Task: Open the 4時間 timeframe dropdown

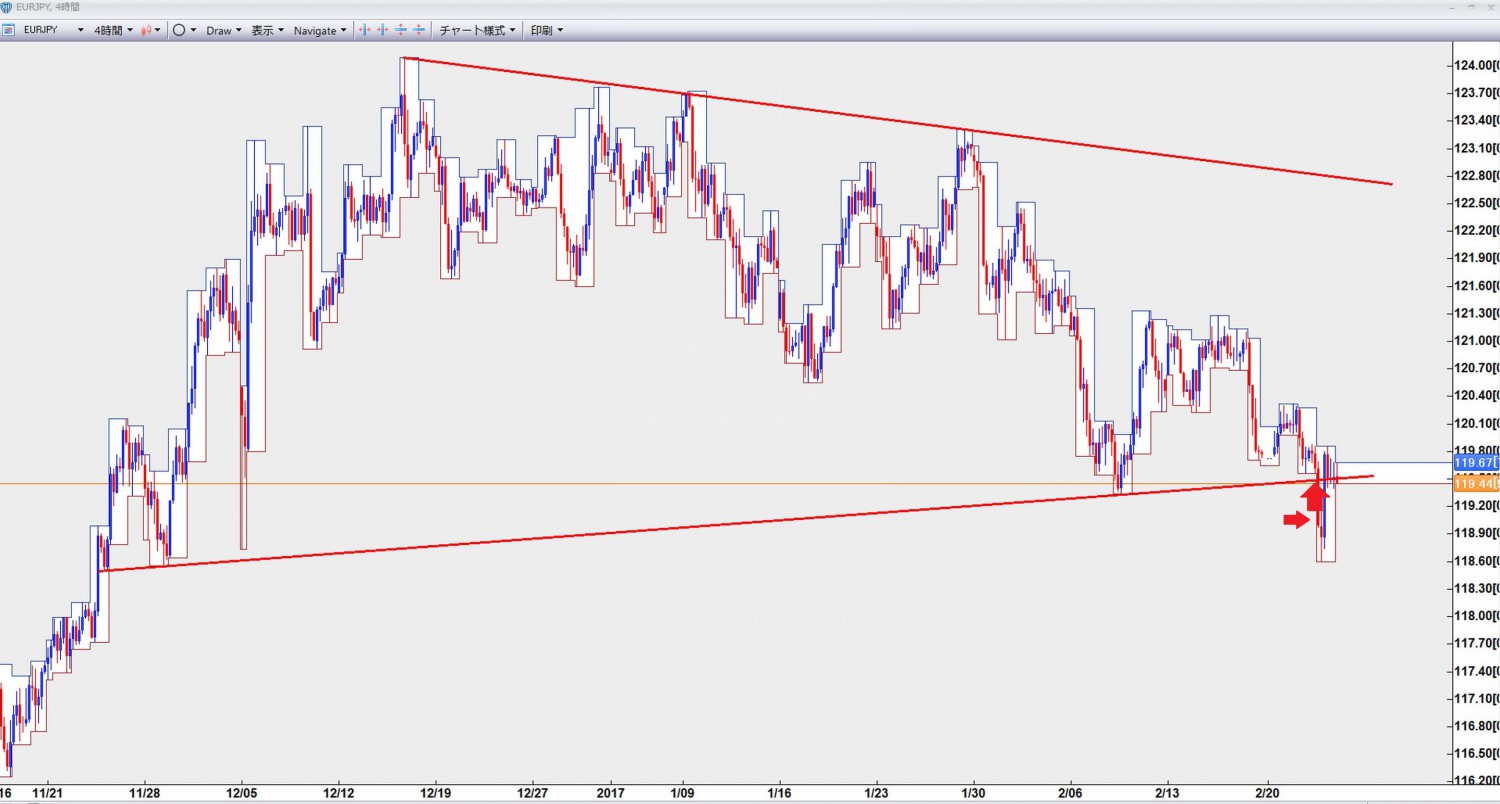Action: pos(113,30)
